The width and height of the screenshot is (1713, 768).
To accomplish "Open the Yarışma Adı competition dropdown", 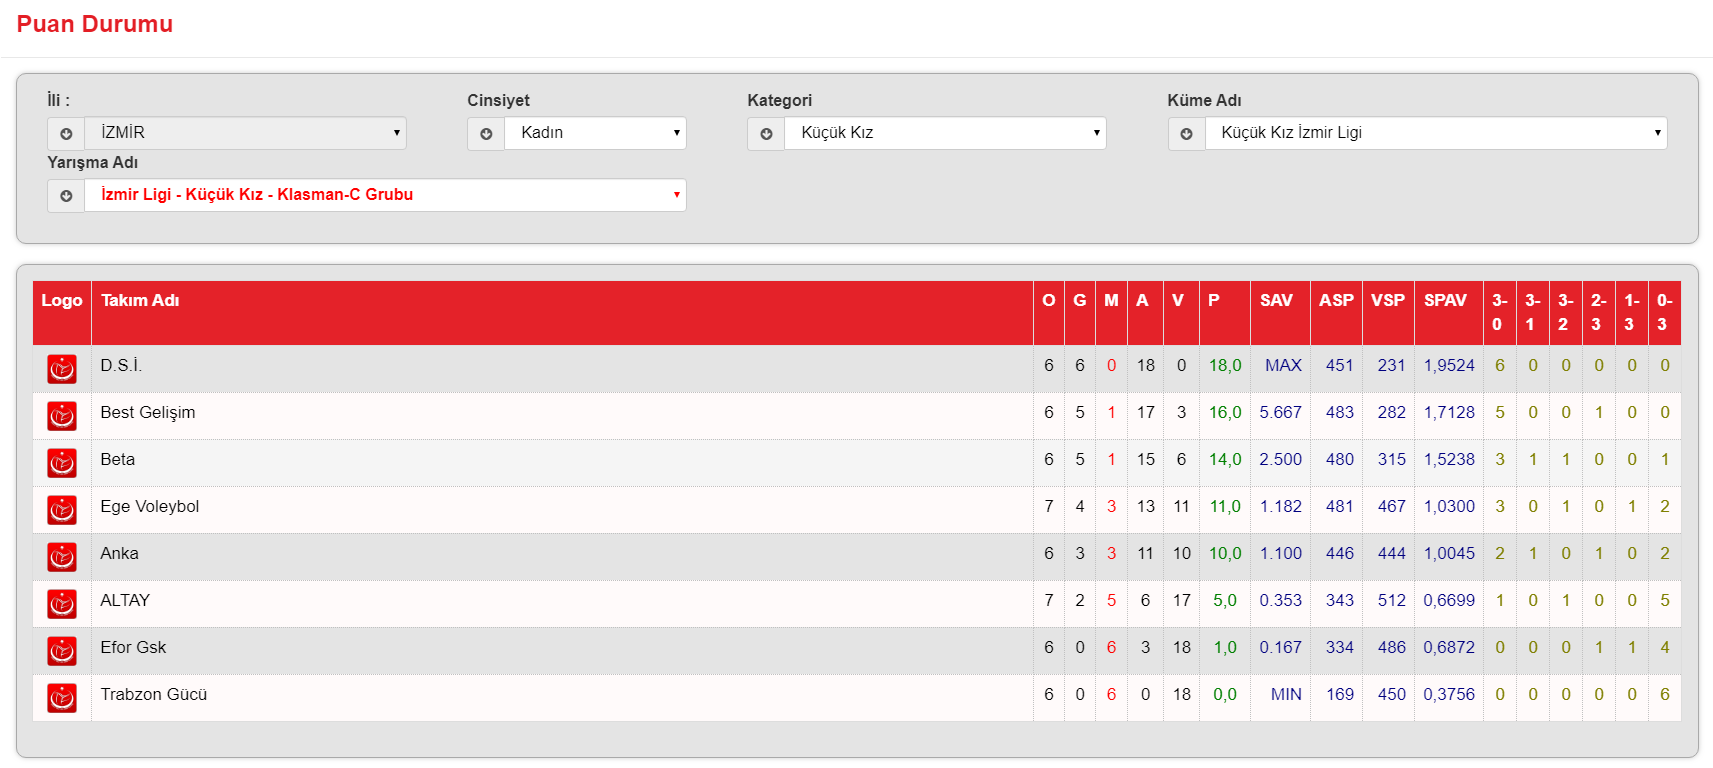I will click(385, 195).
